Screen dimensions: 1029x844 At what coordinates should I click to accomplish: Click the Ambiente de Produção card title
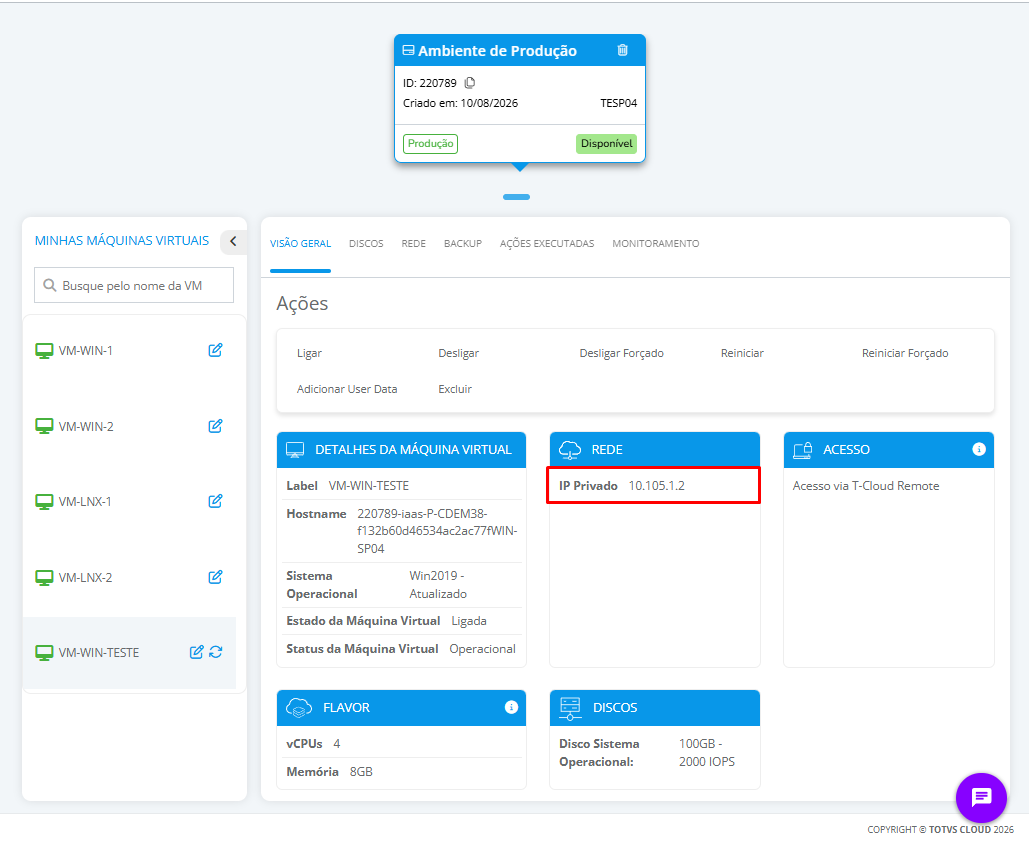[497, 51]
